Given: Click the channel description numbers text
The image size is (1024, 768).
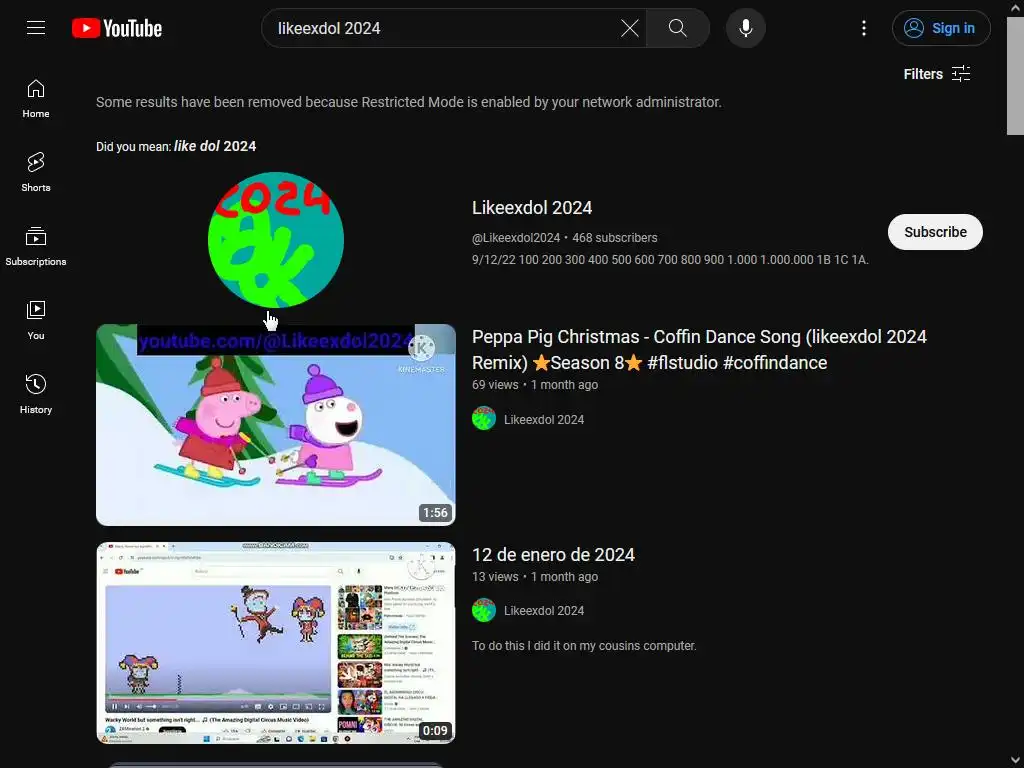Looking at the screenshot, I should (x=670, y=260).
